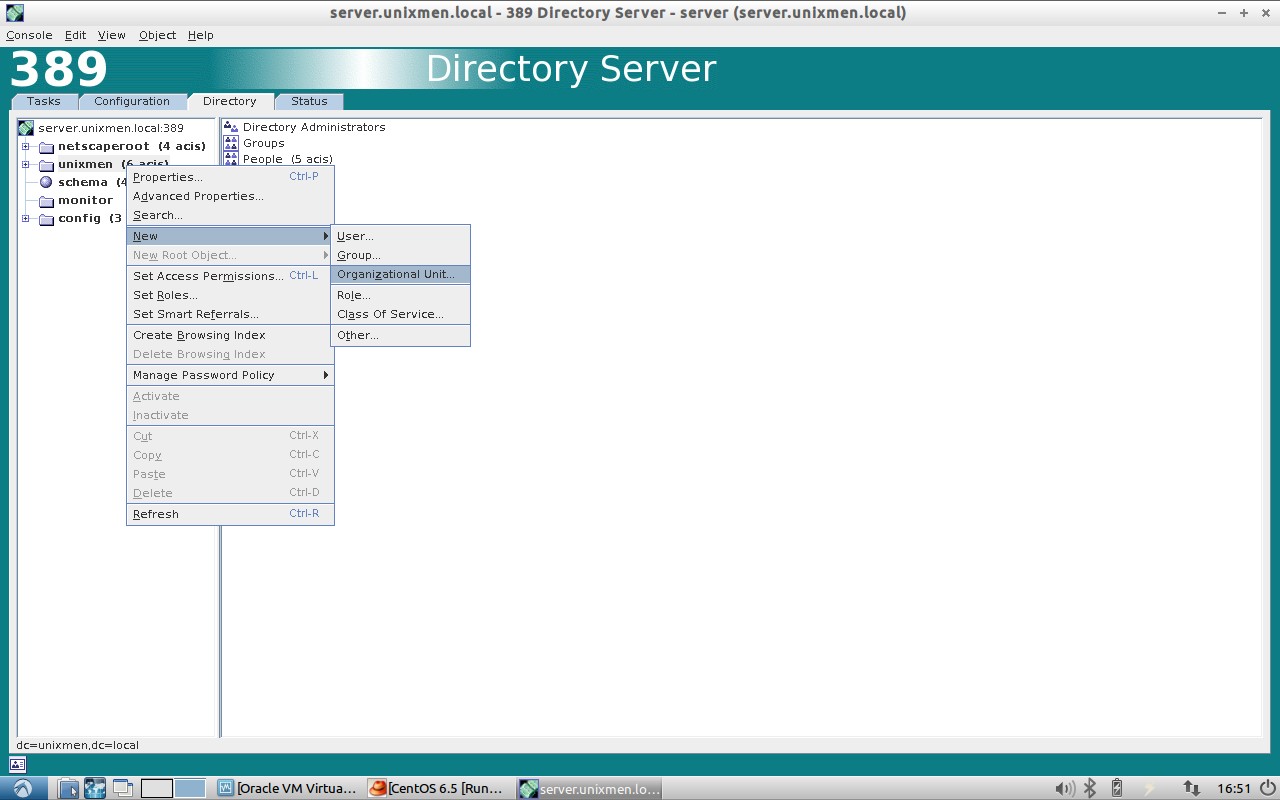Choose Search... from context menu
1280x800 pixels.
pyautogui.click(x=230, y=215)
